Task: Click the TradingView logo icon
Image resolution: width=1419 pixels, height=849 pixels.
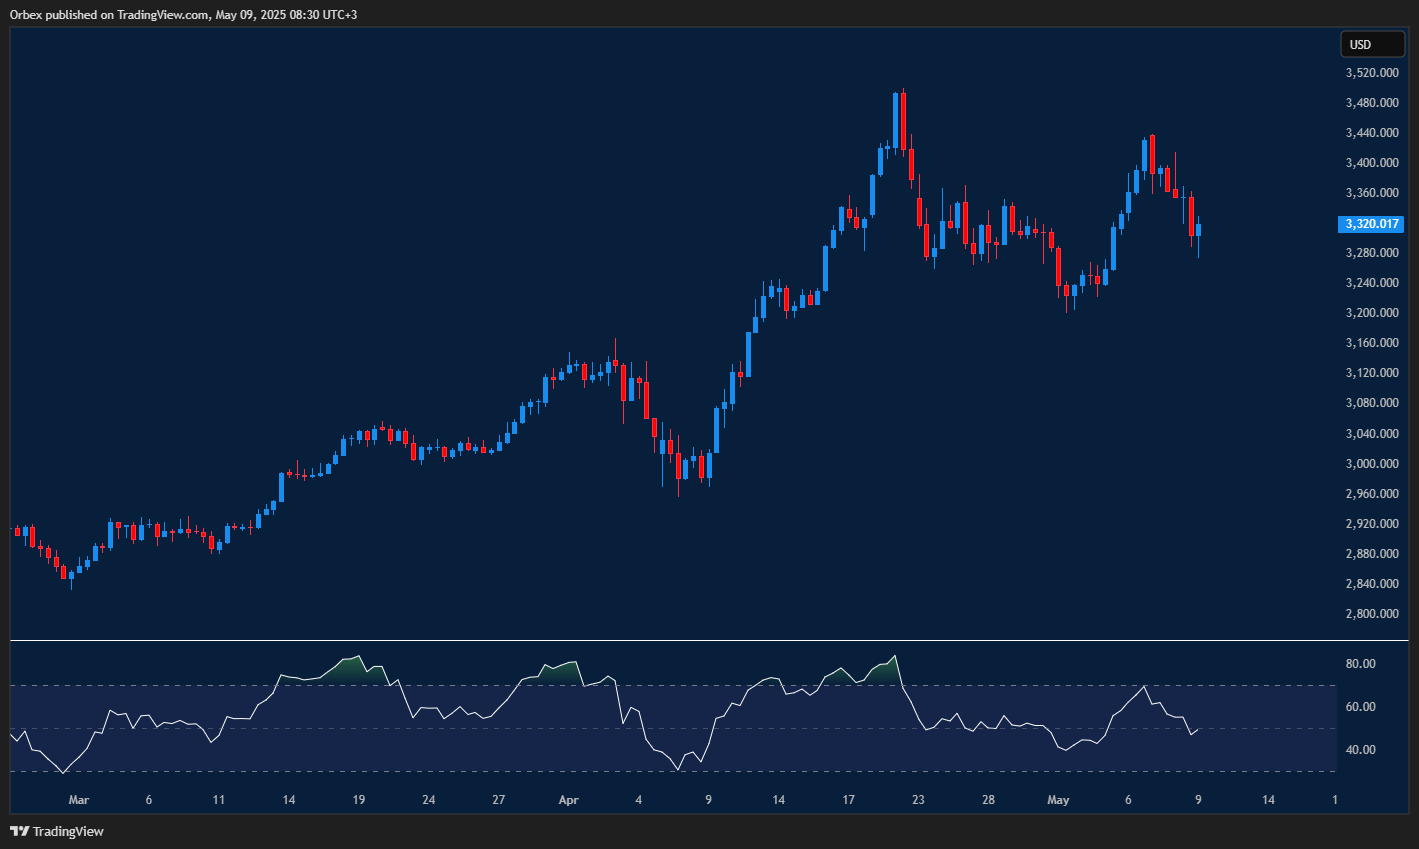Action: pyautogui.click(x=20, y=831)
